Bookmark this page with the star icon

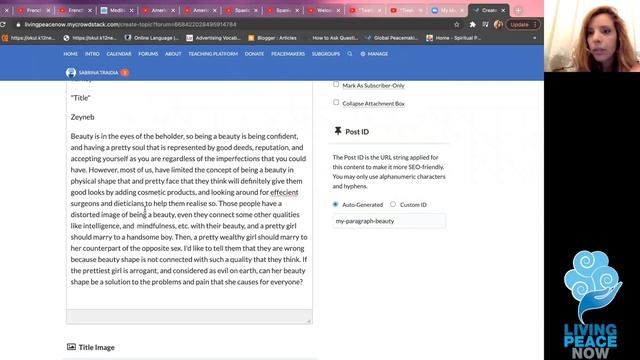point(457,24)
